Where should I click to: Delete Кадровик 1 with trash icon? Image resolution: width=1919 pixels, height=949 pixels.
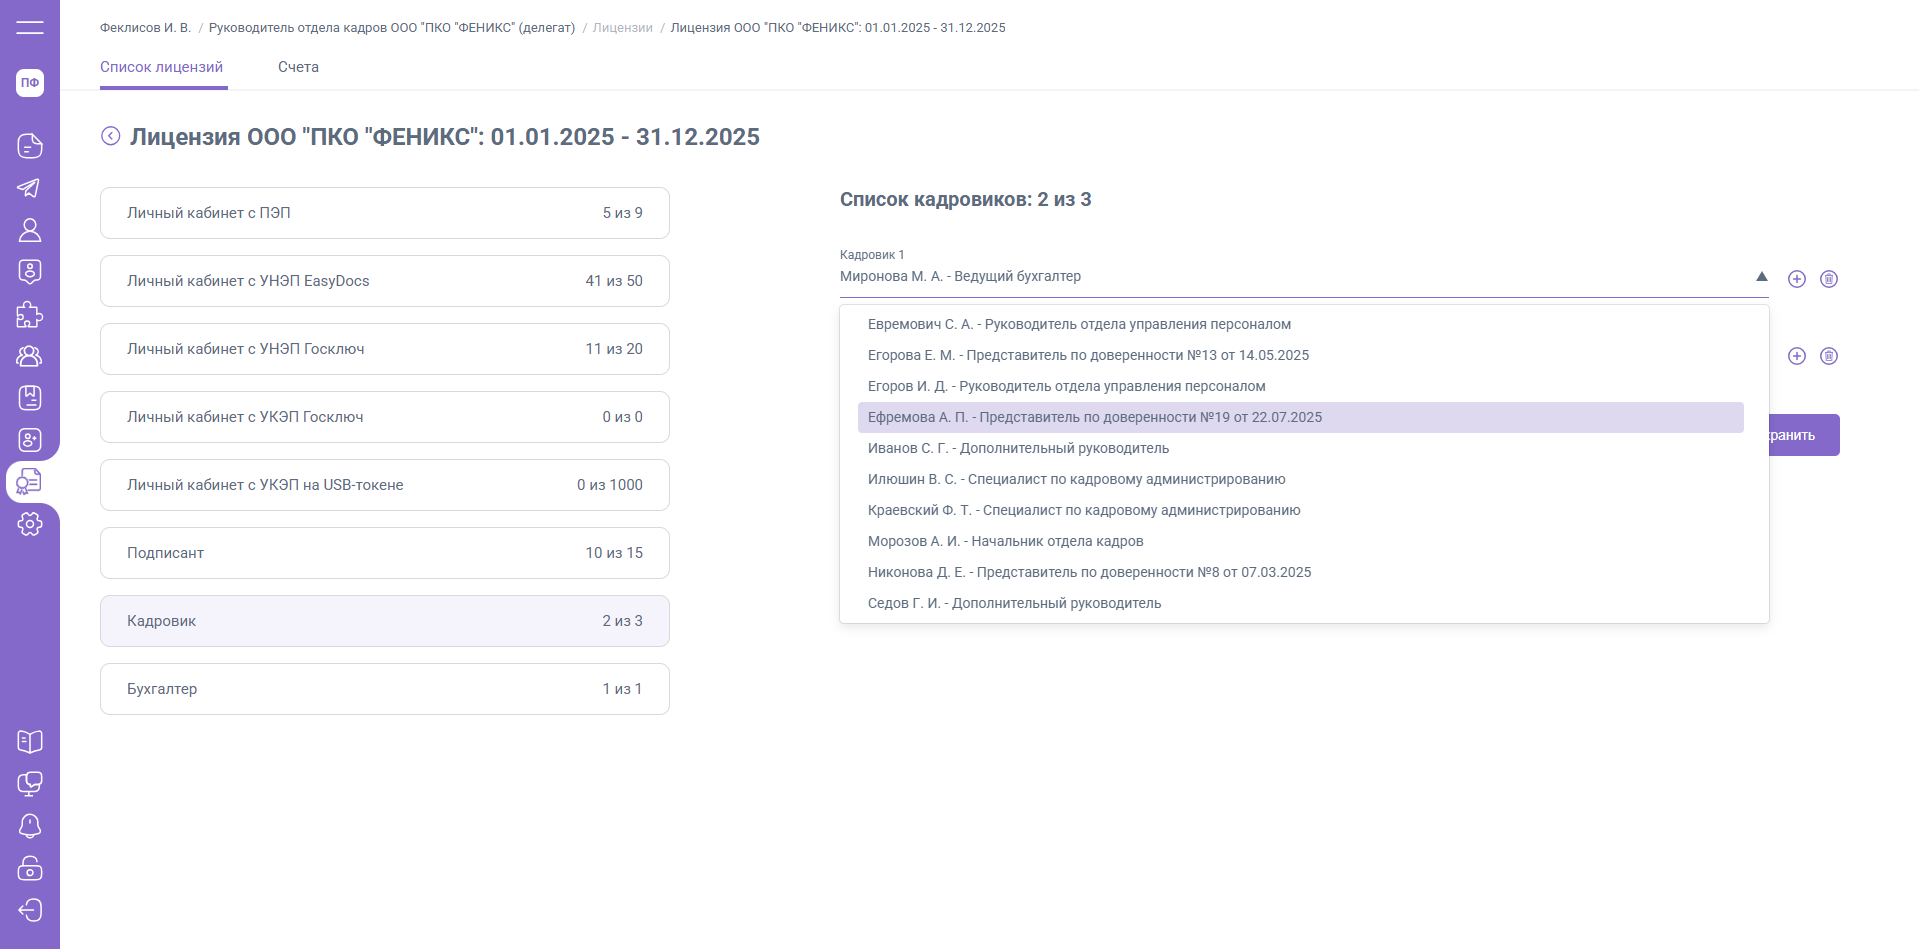pos(1829,279)
